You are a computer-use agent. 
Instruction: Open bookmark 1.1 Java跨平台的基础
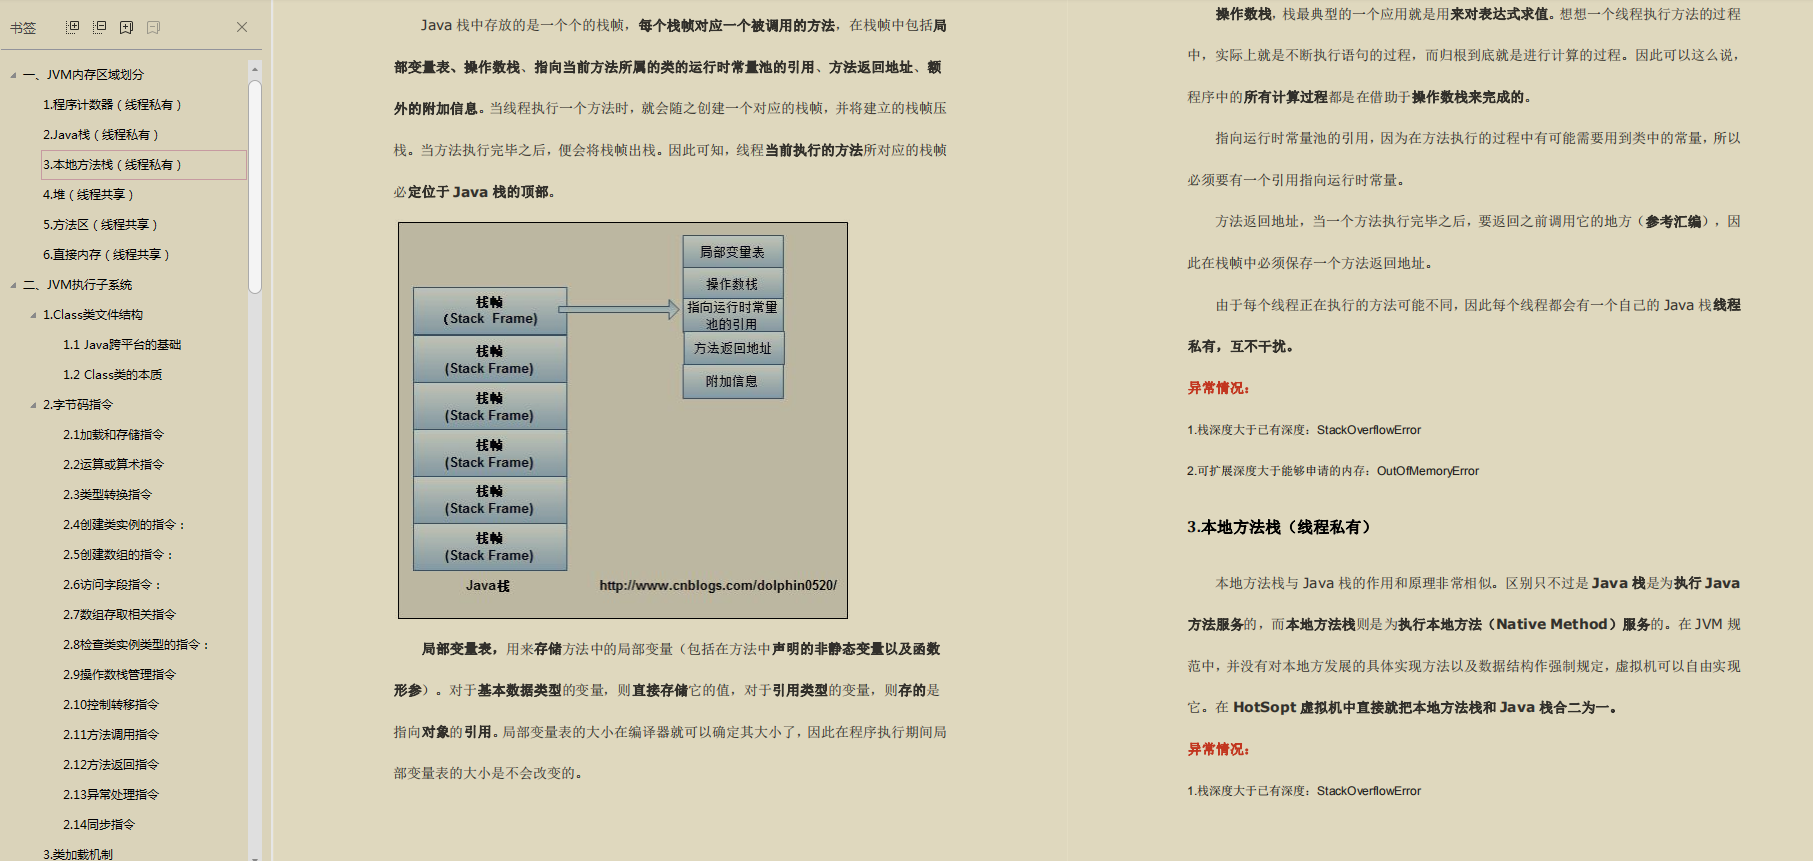pyautogui.click(x=122, y=345)
